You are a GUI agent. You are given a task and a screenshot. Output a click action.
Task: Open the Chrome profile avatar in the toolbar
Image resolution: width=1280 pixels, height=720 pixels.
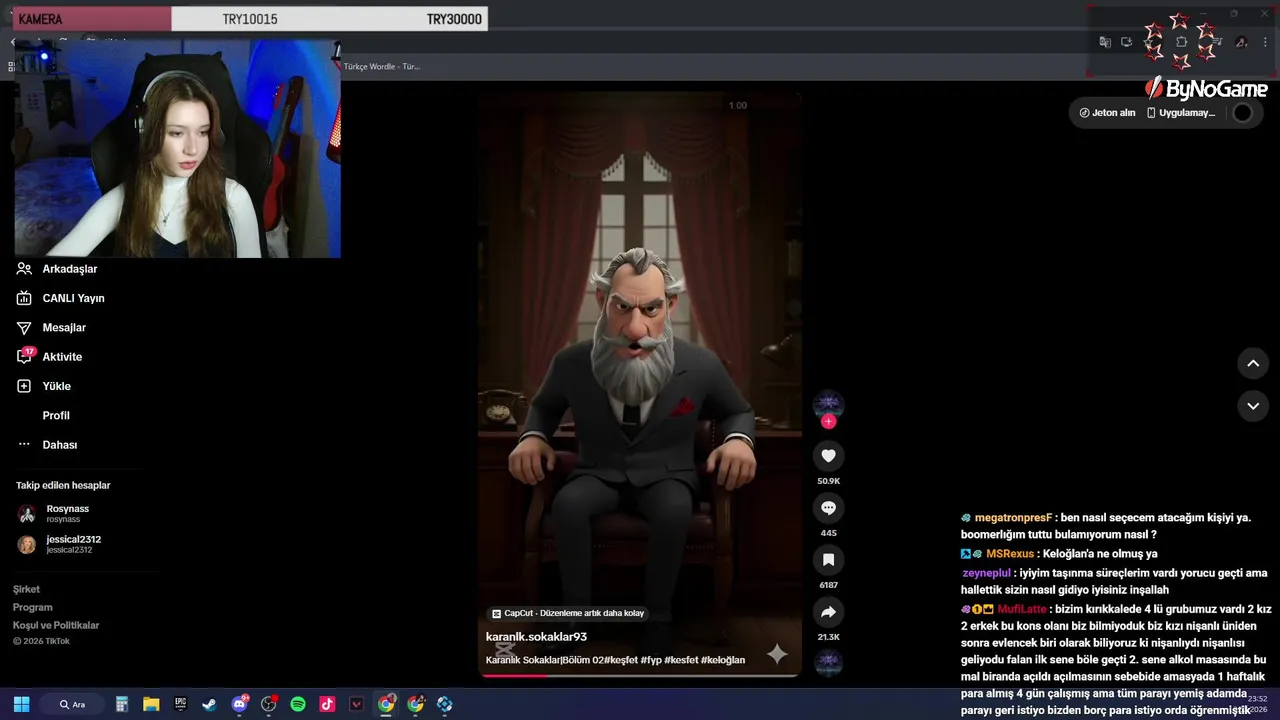coord(1241,42)
